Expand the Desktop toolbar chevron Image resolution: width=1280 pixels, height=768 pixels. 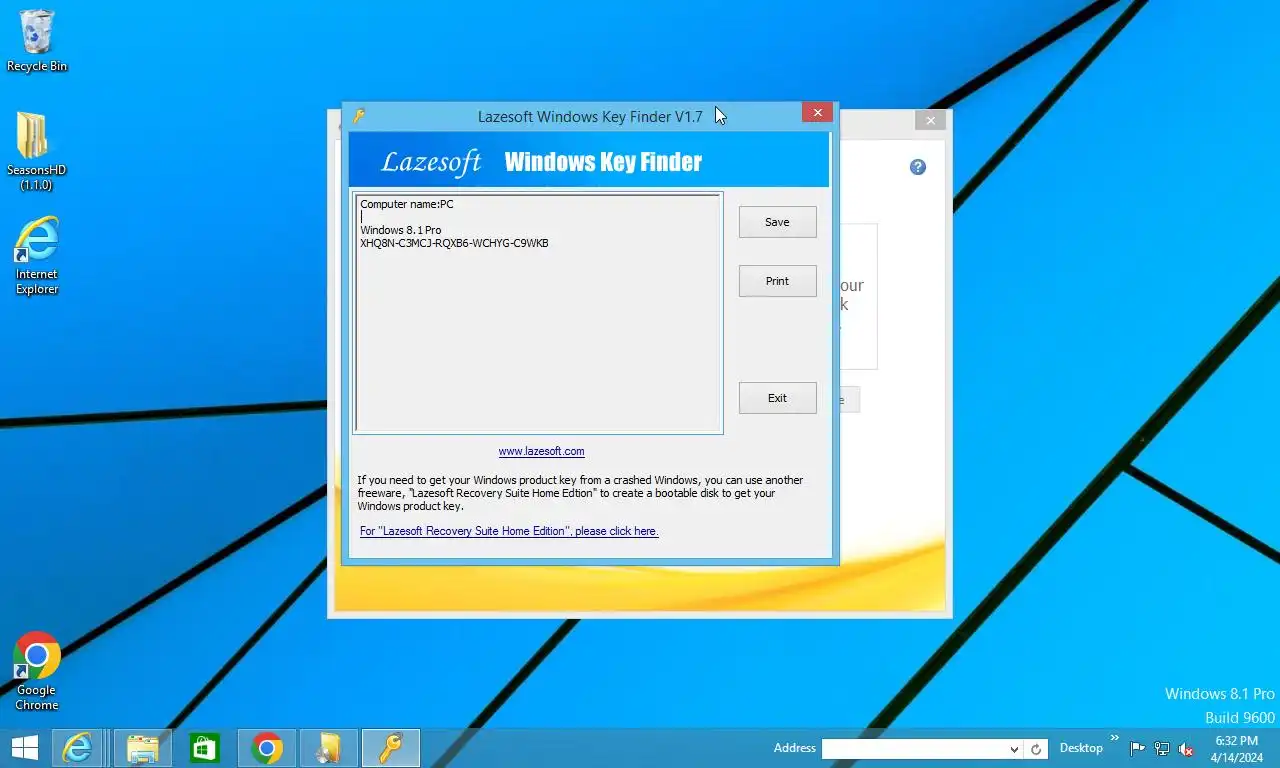tap(1115, 739)
